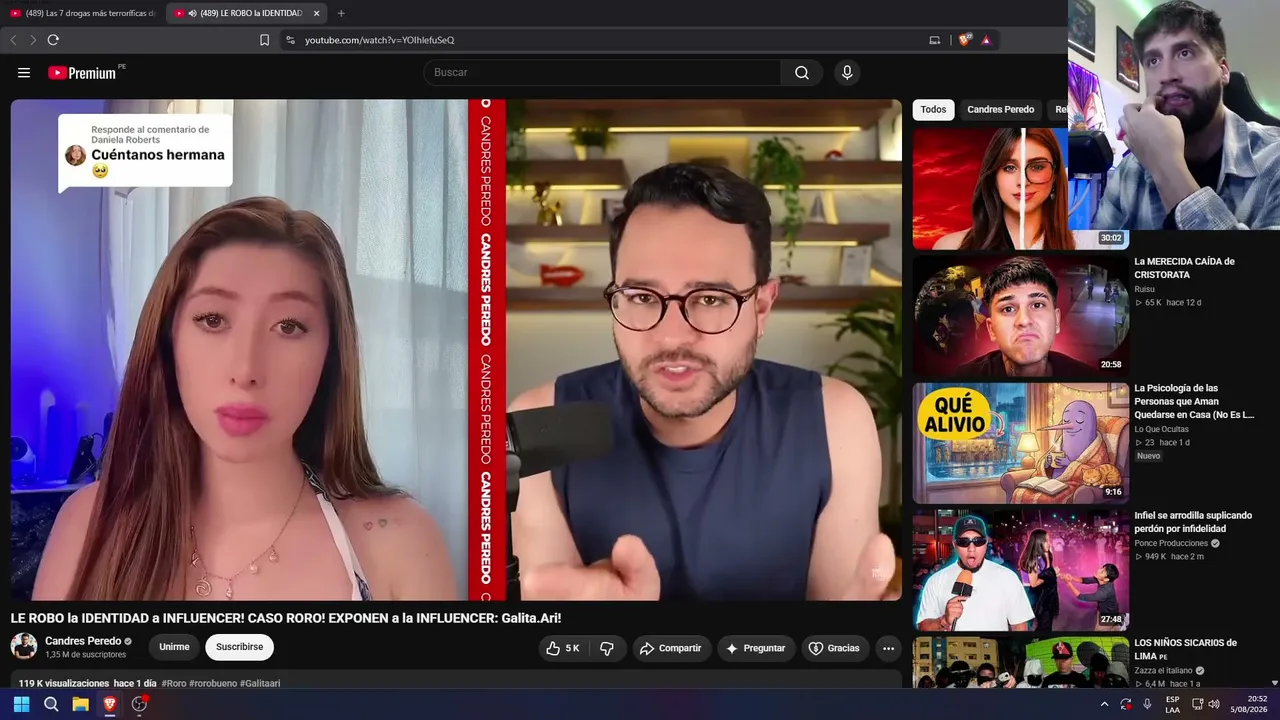Click the Unirme button
The height and width of the screenshot is (720, 1280).
point(174,647)
